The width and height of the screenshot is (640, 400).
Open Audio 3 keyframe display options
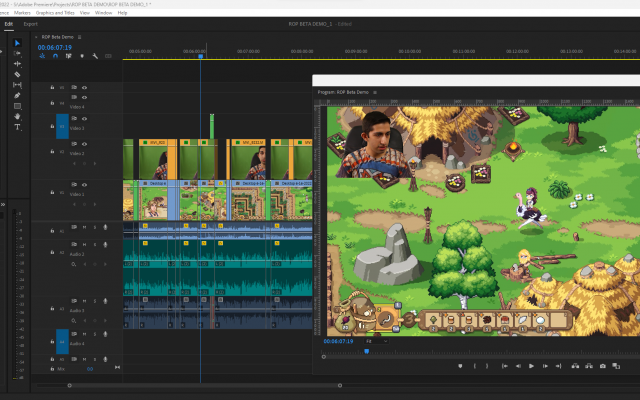(74, 321)
